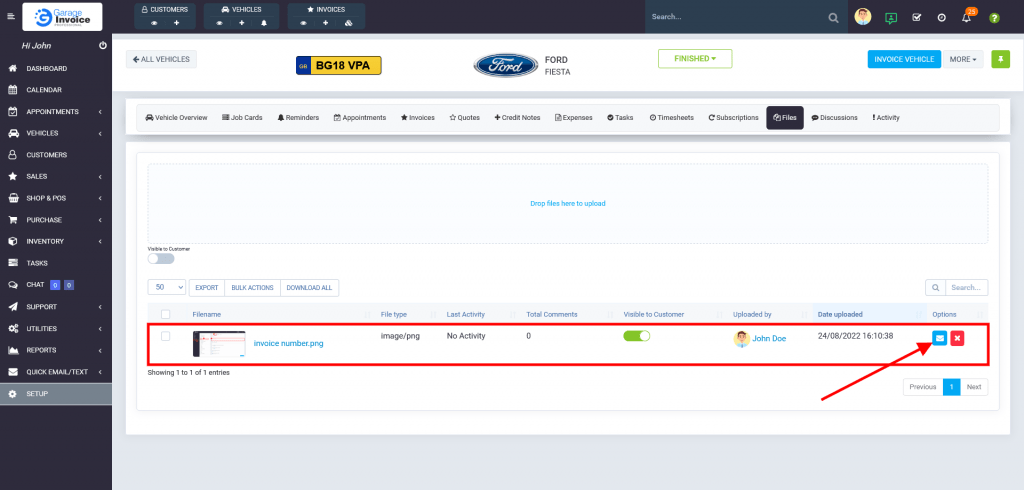Image resolution: width=1024 pixels, height=490 pixels.
Task: Open Setup in the sidebar
Action: coord(56,394)
